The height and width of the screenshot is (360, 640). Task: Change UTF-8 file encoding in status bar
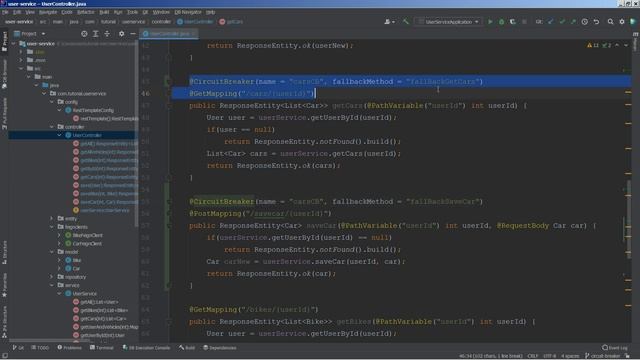coord(549,356)
